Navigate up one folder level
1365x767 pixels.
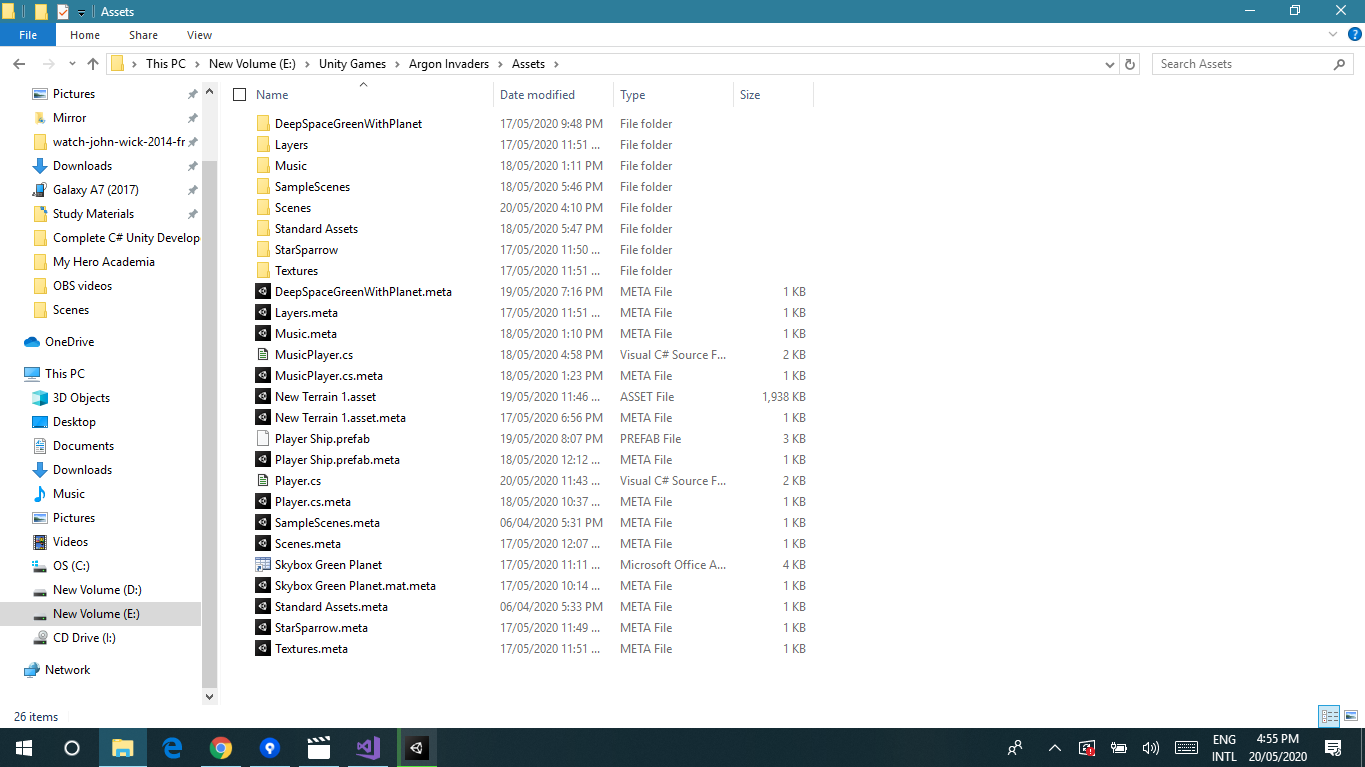[93, 64]
